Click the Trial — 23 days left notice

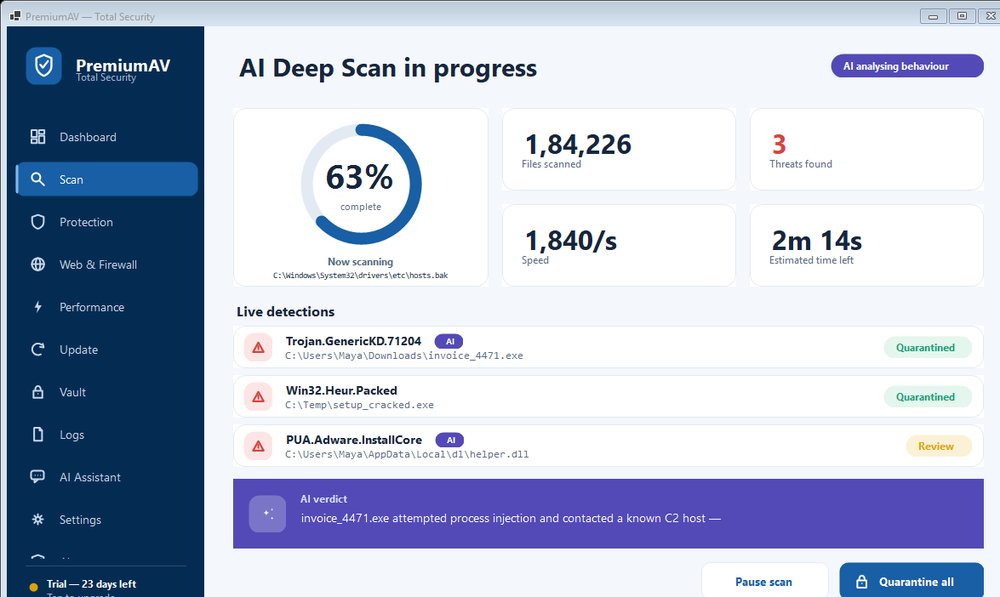coord(91,584)
